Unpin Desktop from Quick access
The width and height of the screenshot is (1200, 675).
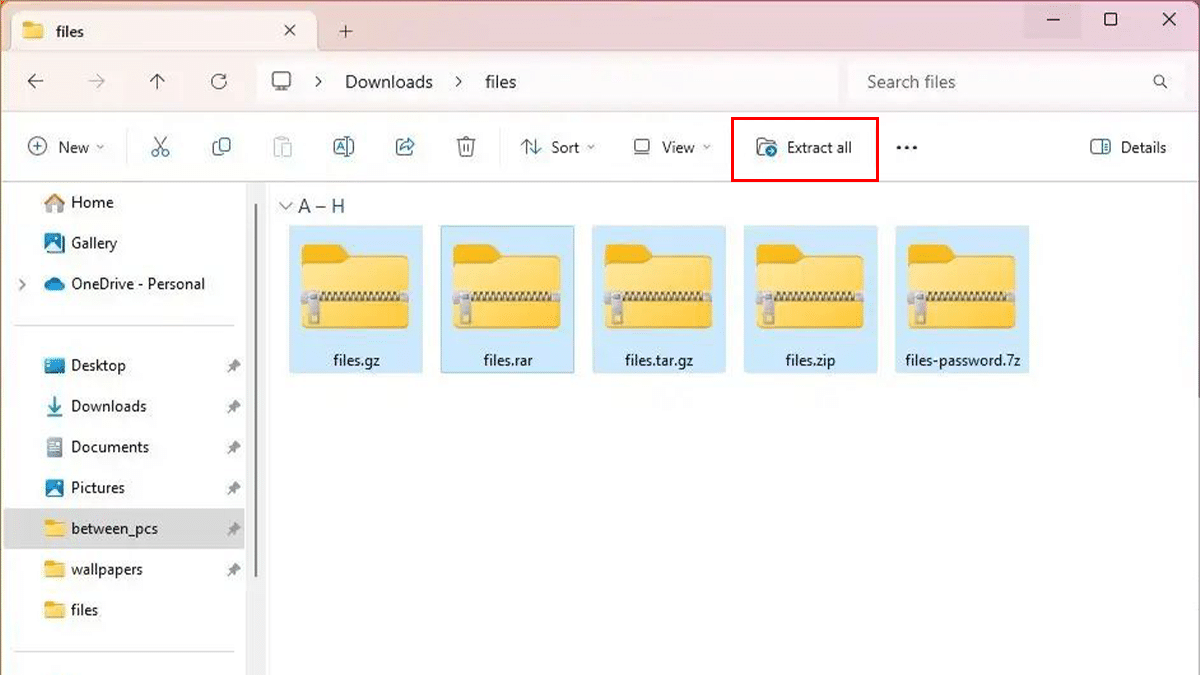pos(232,365)
